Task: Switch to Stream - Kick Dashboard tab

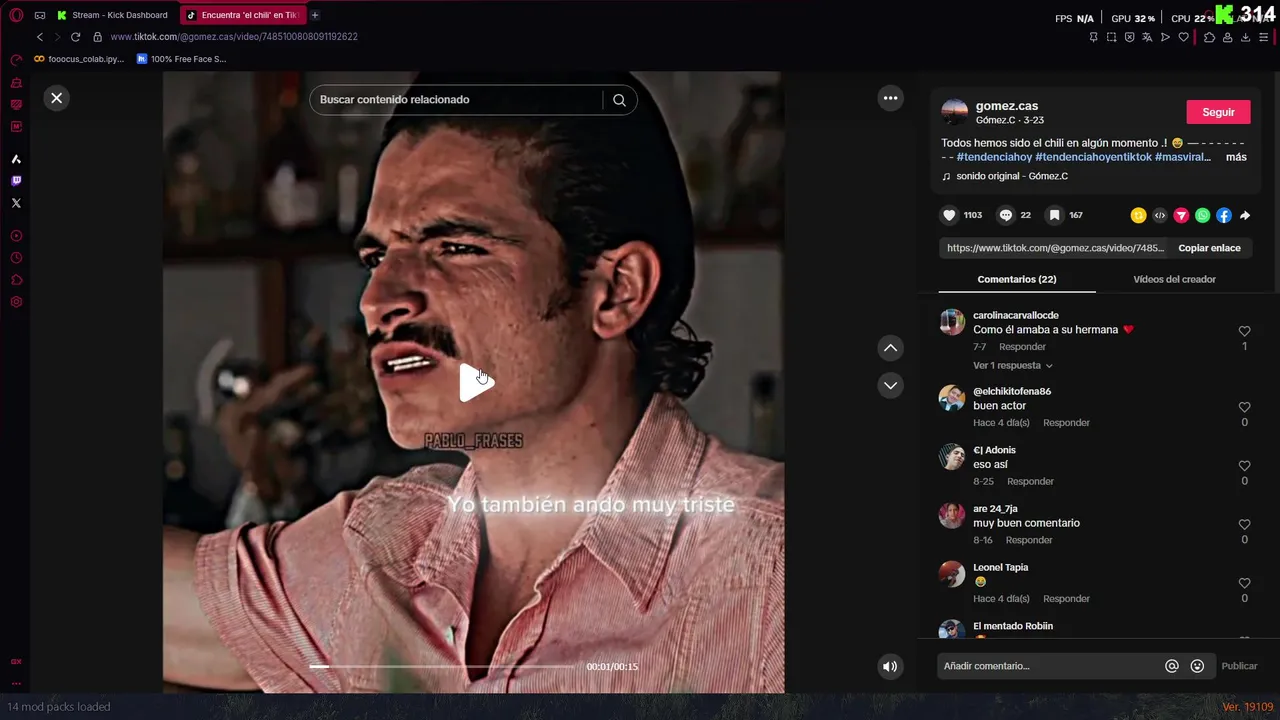Action: [x=113, y=15]
